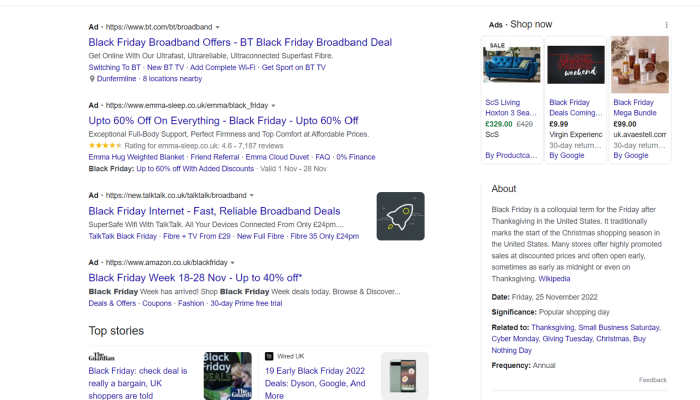The width and height of the screenshot is (700, 400).
Task: Click the ScS blue sofa product image
Action: pos(512,65)
